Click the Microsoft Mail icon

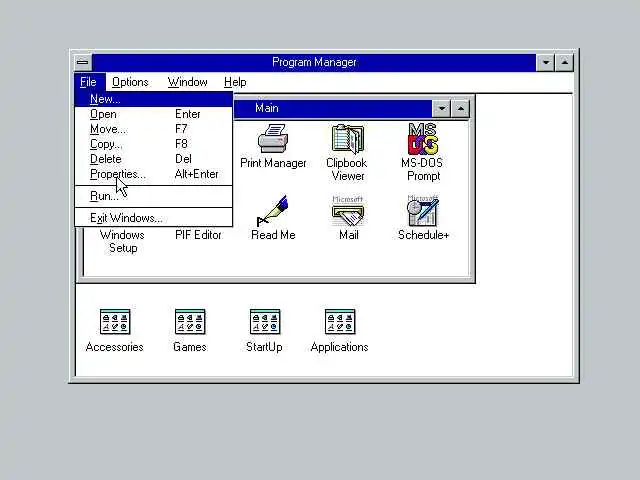coord(348,211)
